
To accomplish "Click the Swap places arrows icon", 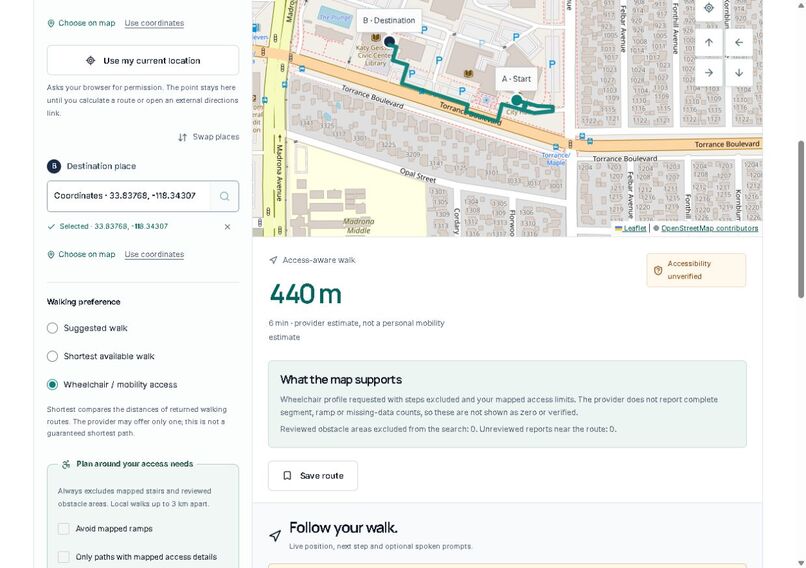I will tap(182, 137).
